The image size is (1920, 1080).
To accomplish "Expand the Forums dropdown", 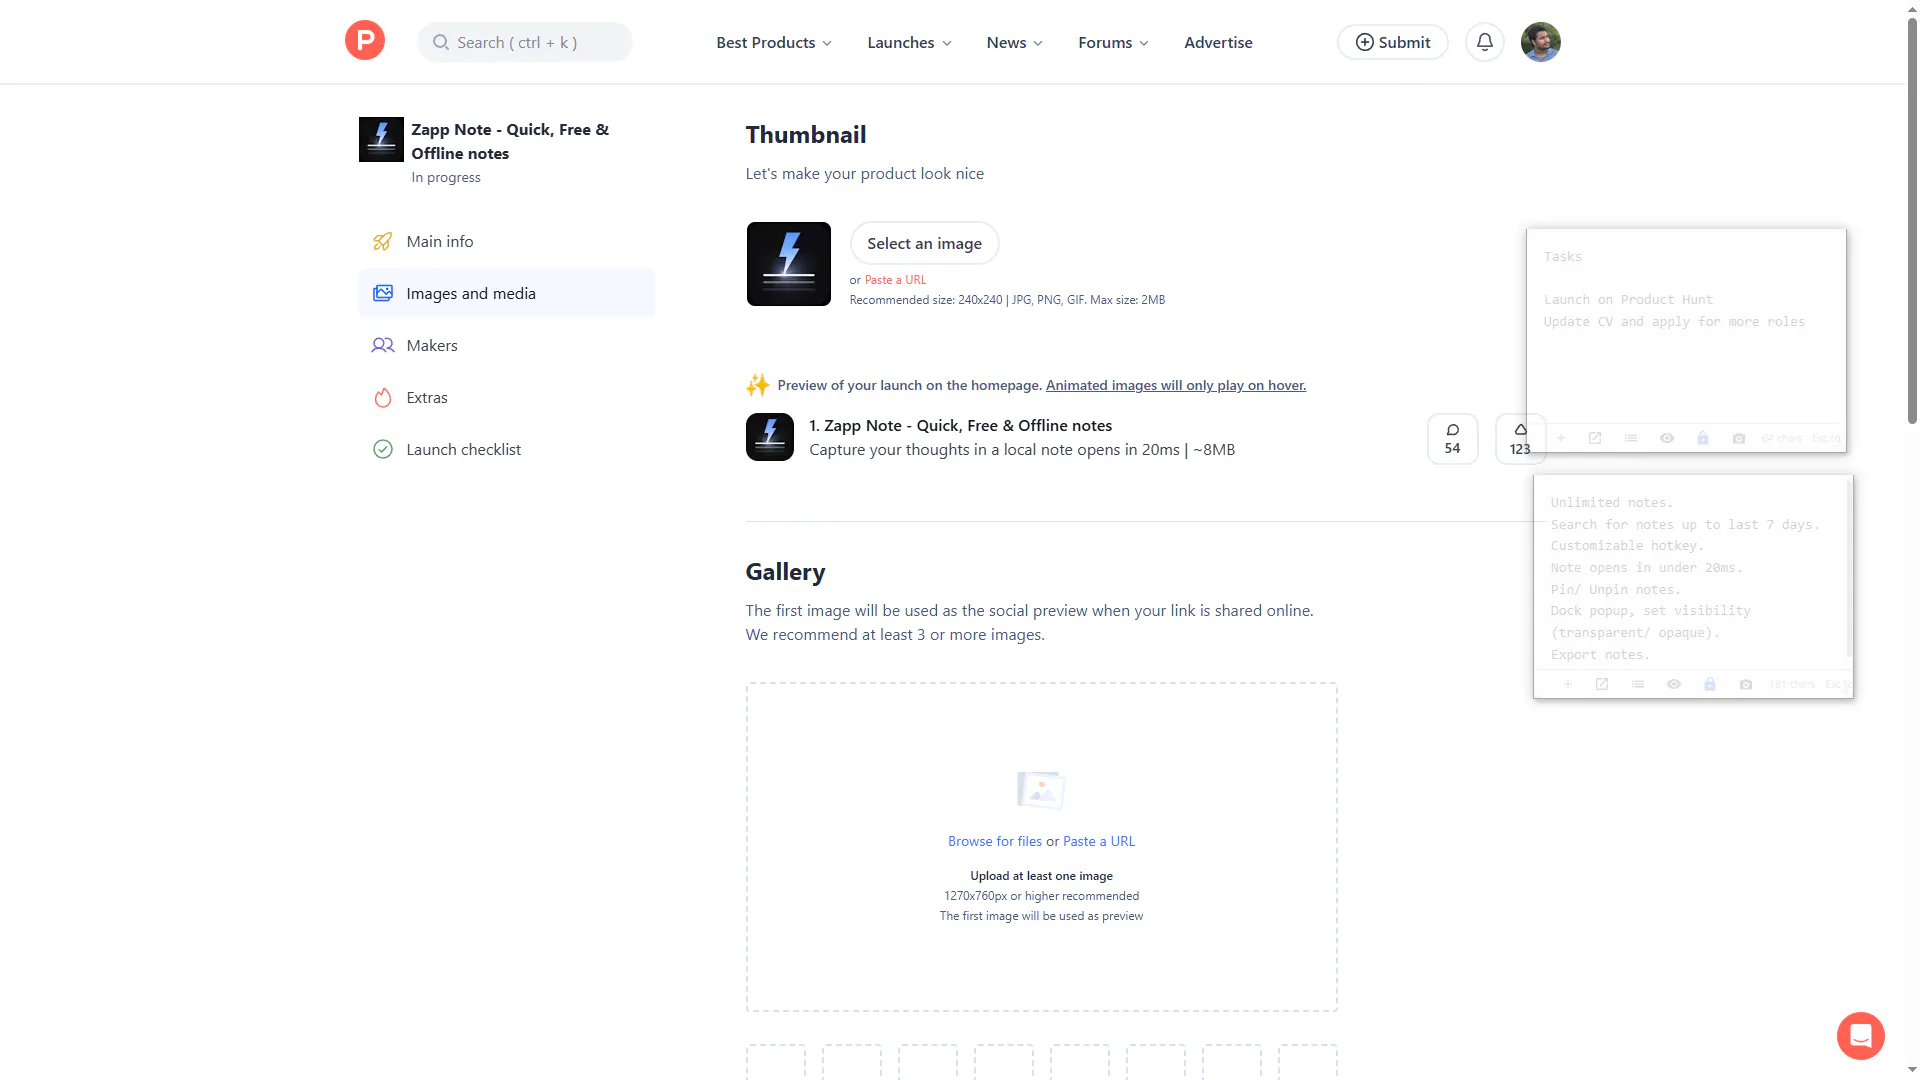I will tap(1113, 42).
